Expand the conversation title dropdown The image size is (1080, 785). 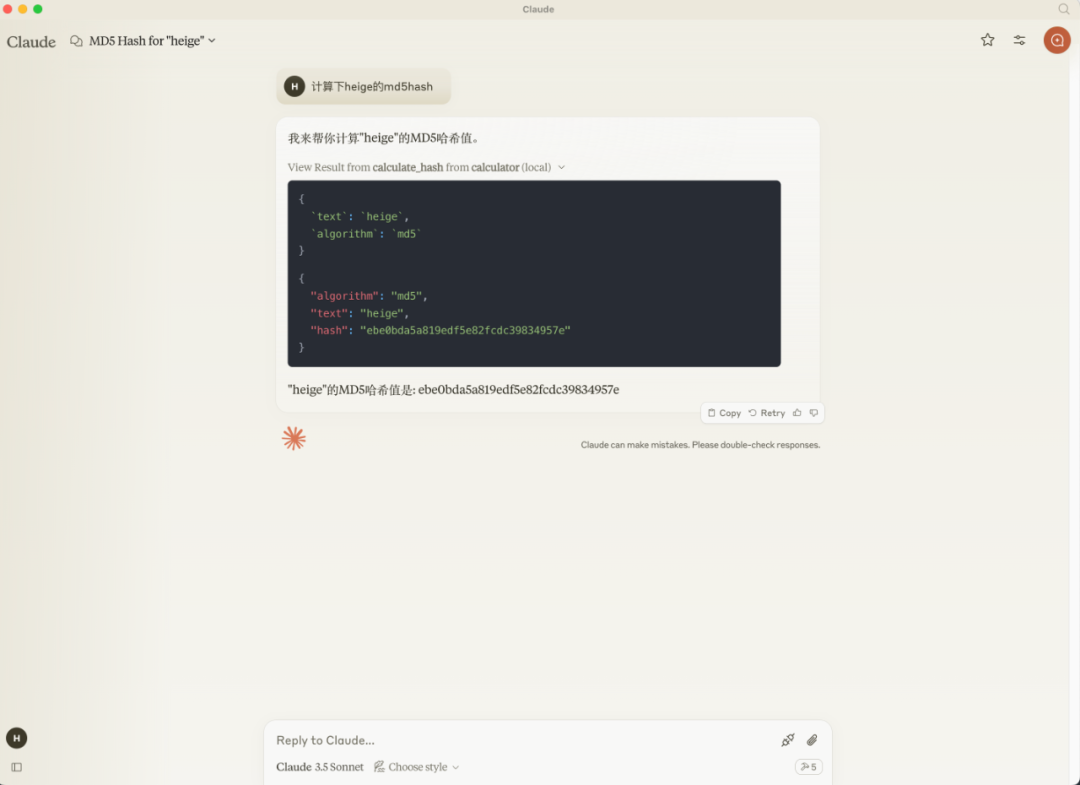(x=211, y=41)
